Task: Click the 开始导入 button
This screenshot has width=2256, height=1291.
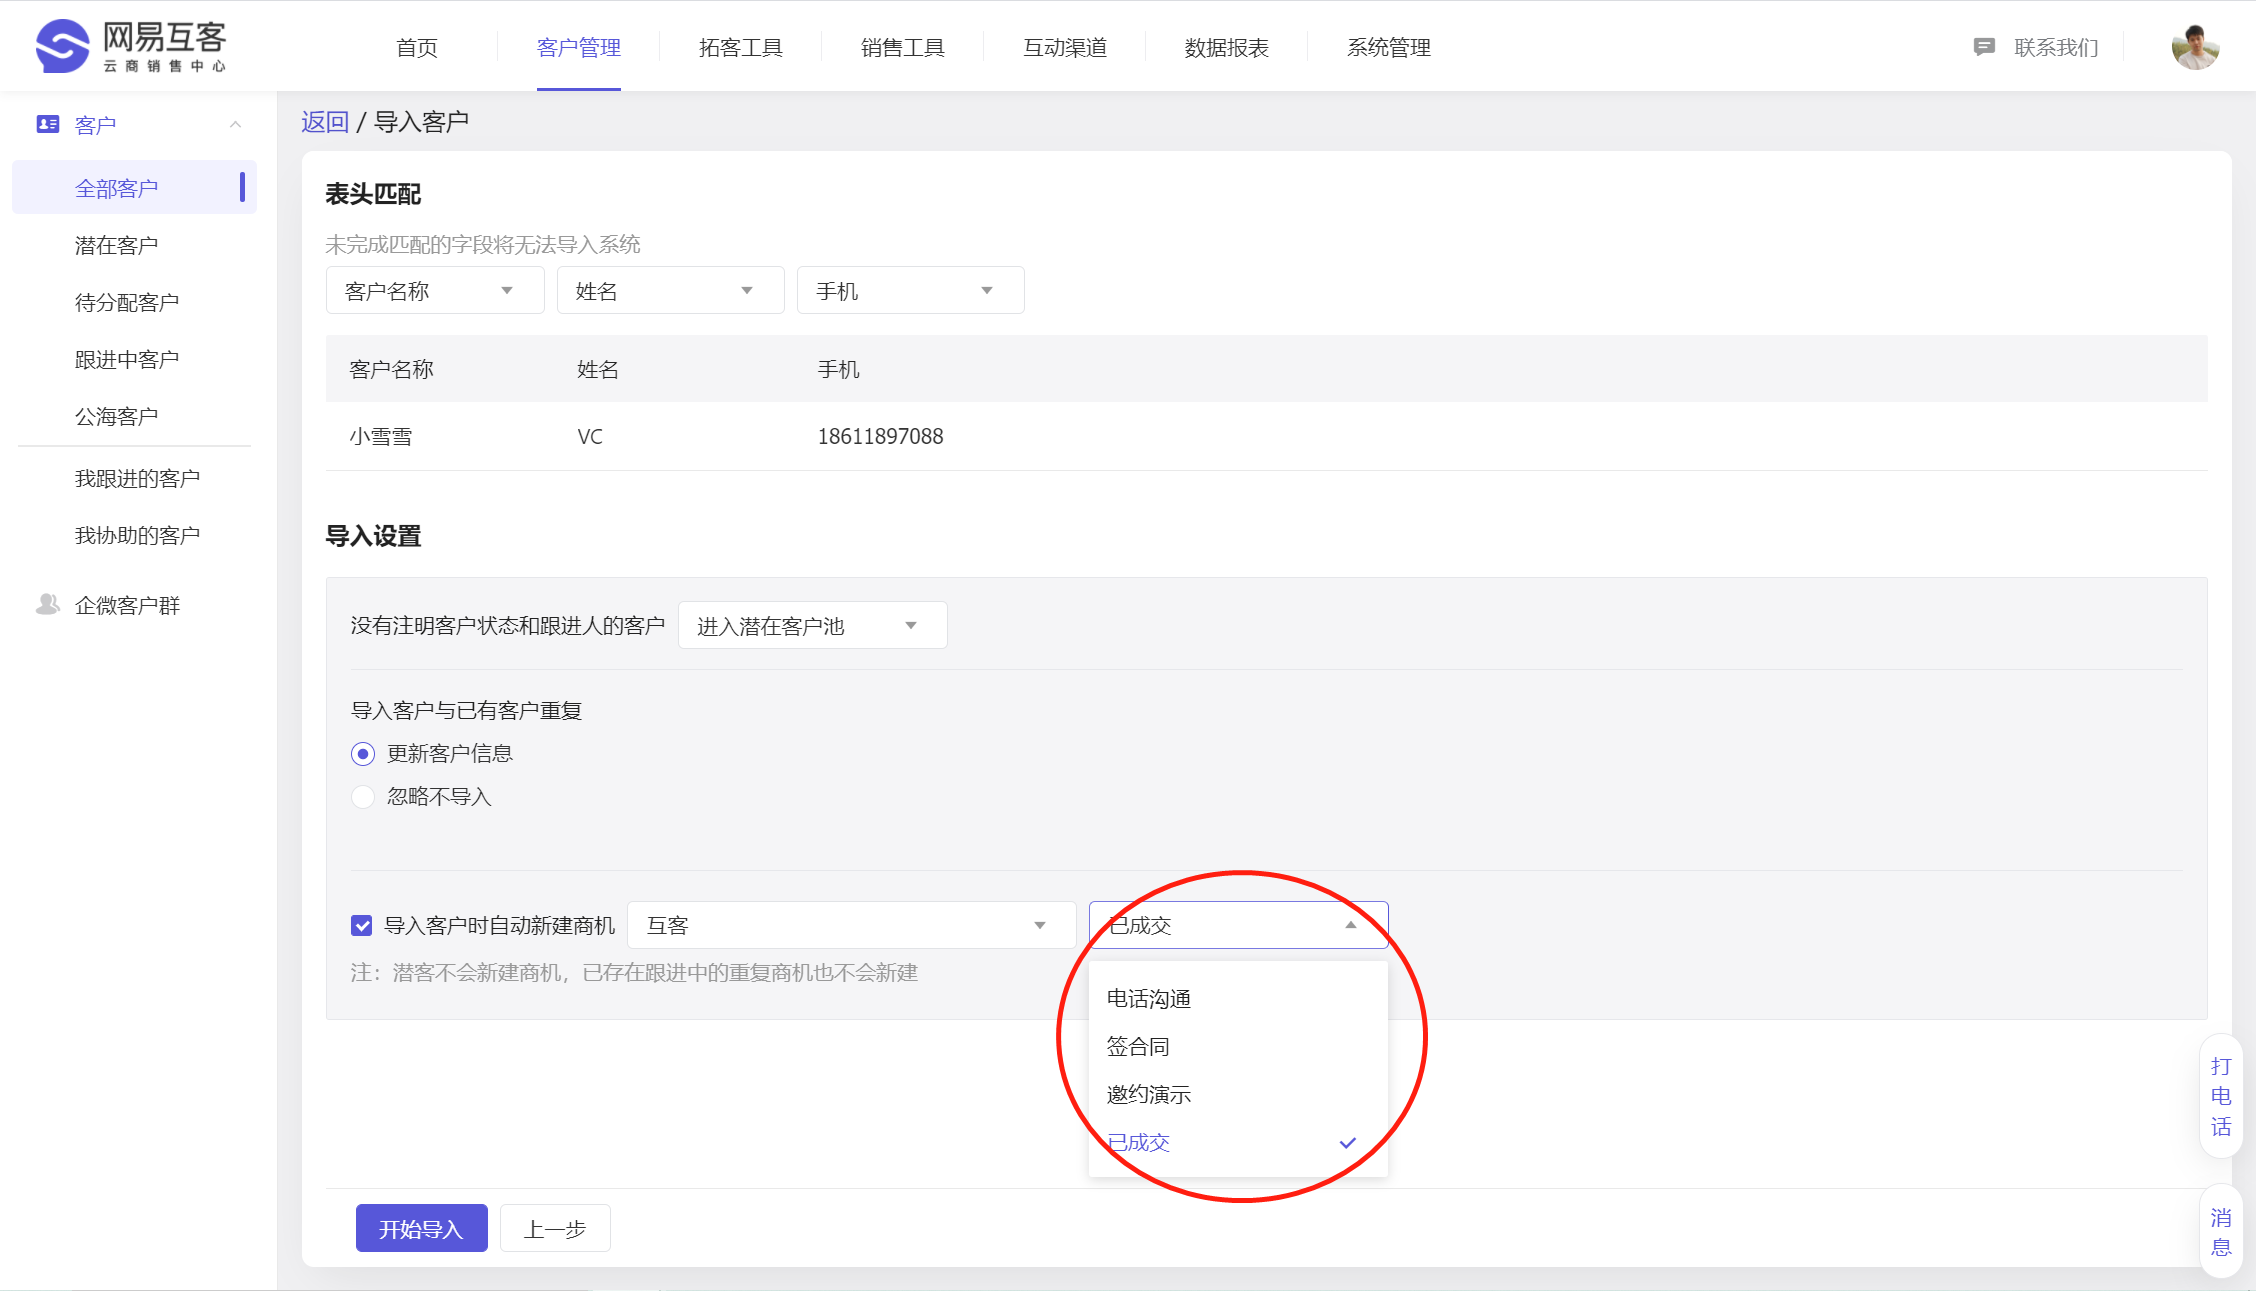Action: (421, 1229)
